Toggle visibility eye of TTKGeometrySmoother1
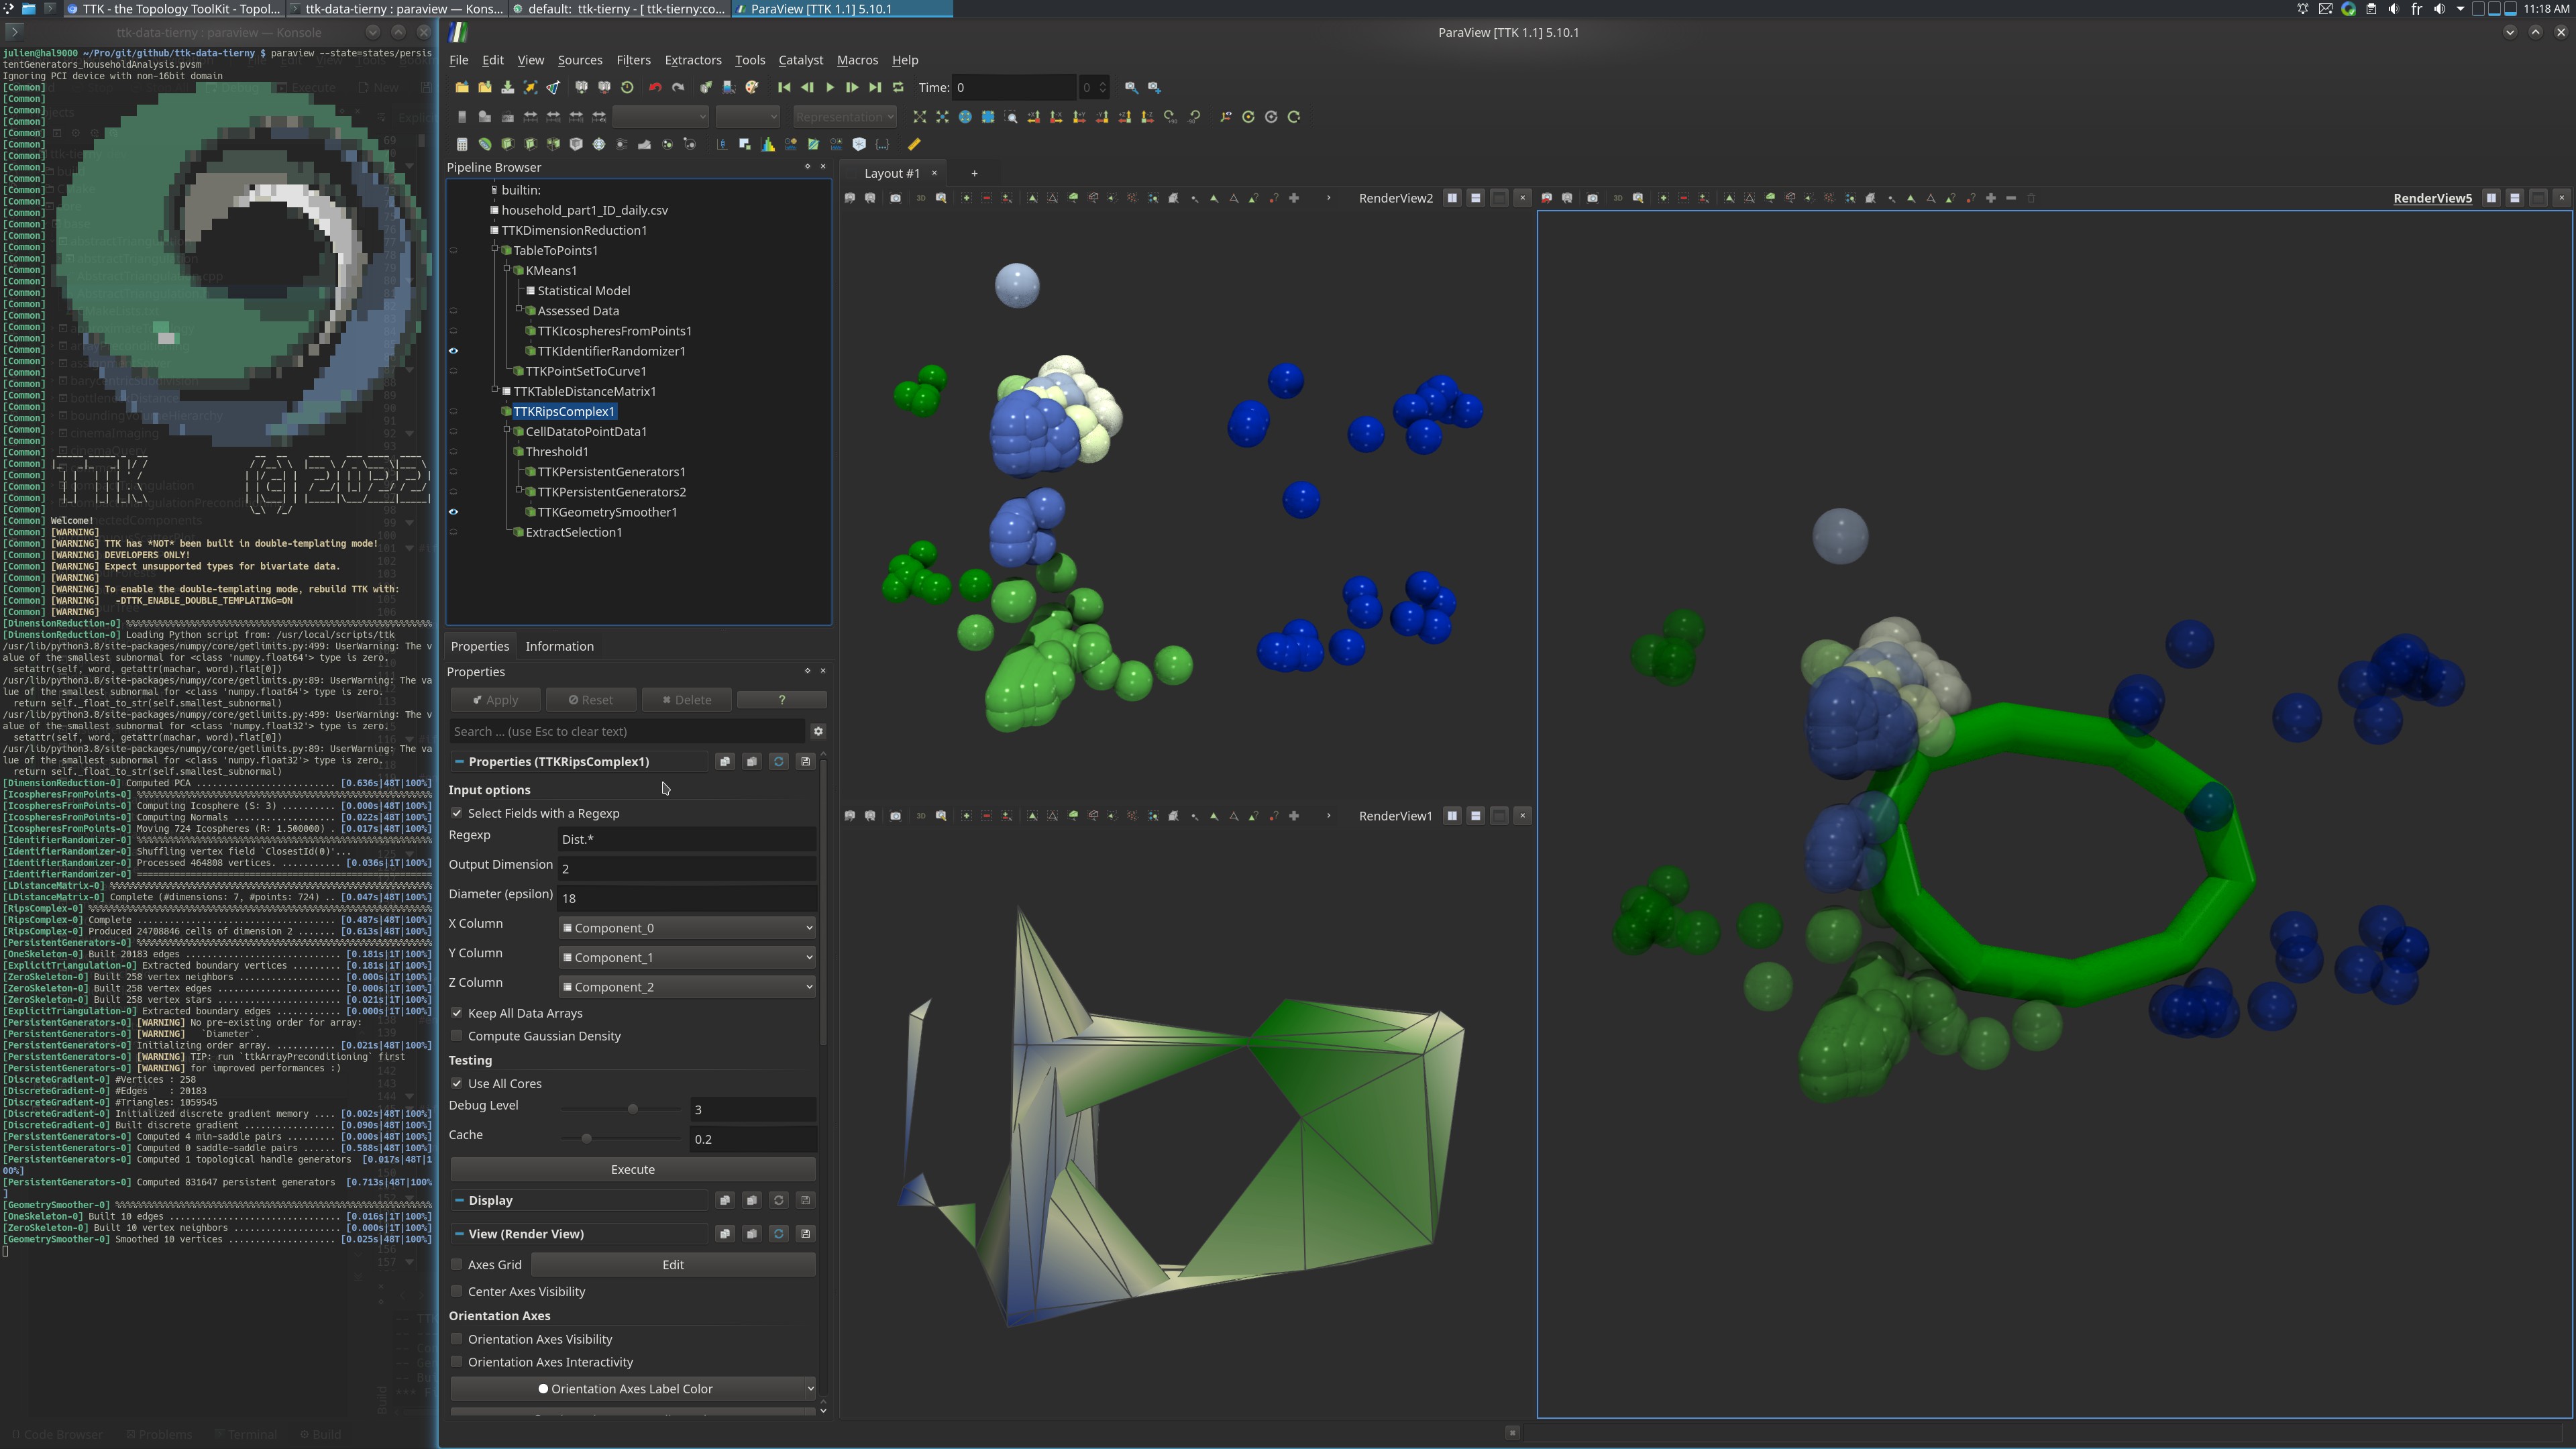Image resolution: width=2576 pixels, height=1449 pixels. (453, 512)
